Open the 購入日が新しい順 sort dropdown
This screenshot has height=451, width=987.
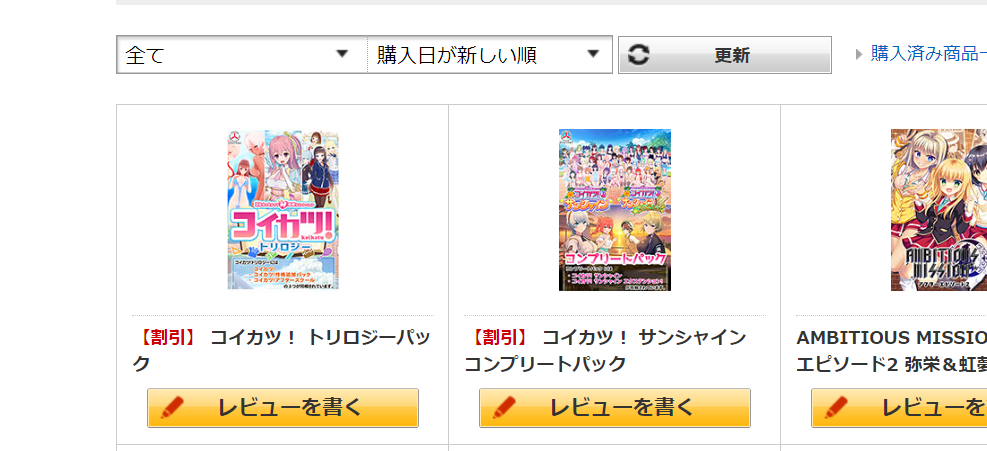point(490,55)
